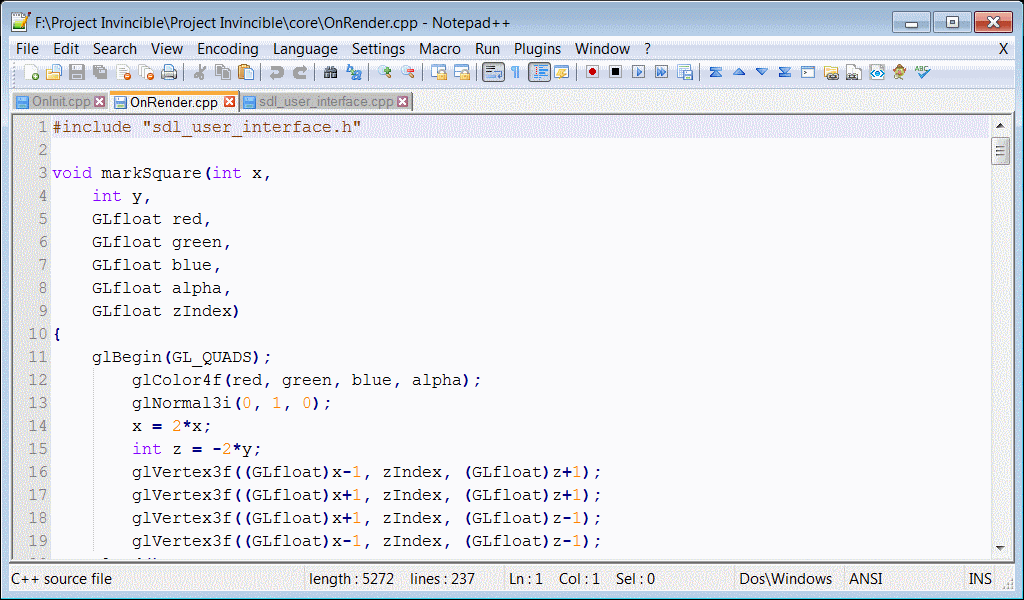Start recording a macro
The height and width of the screenshot is (600, 1024).
pyautogui.click(x=592, y=72)
